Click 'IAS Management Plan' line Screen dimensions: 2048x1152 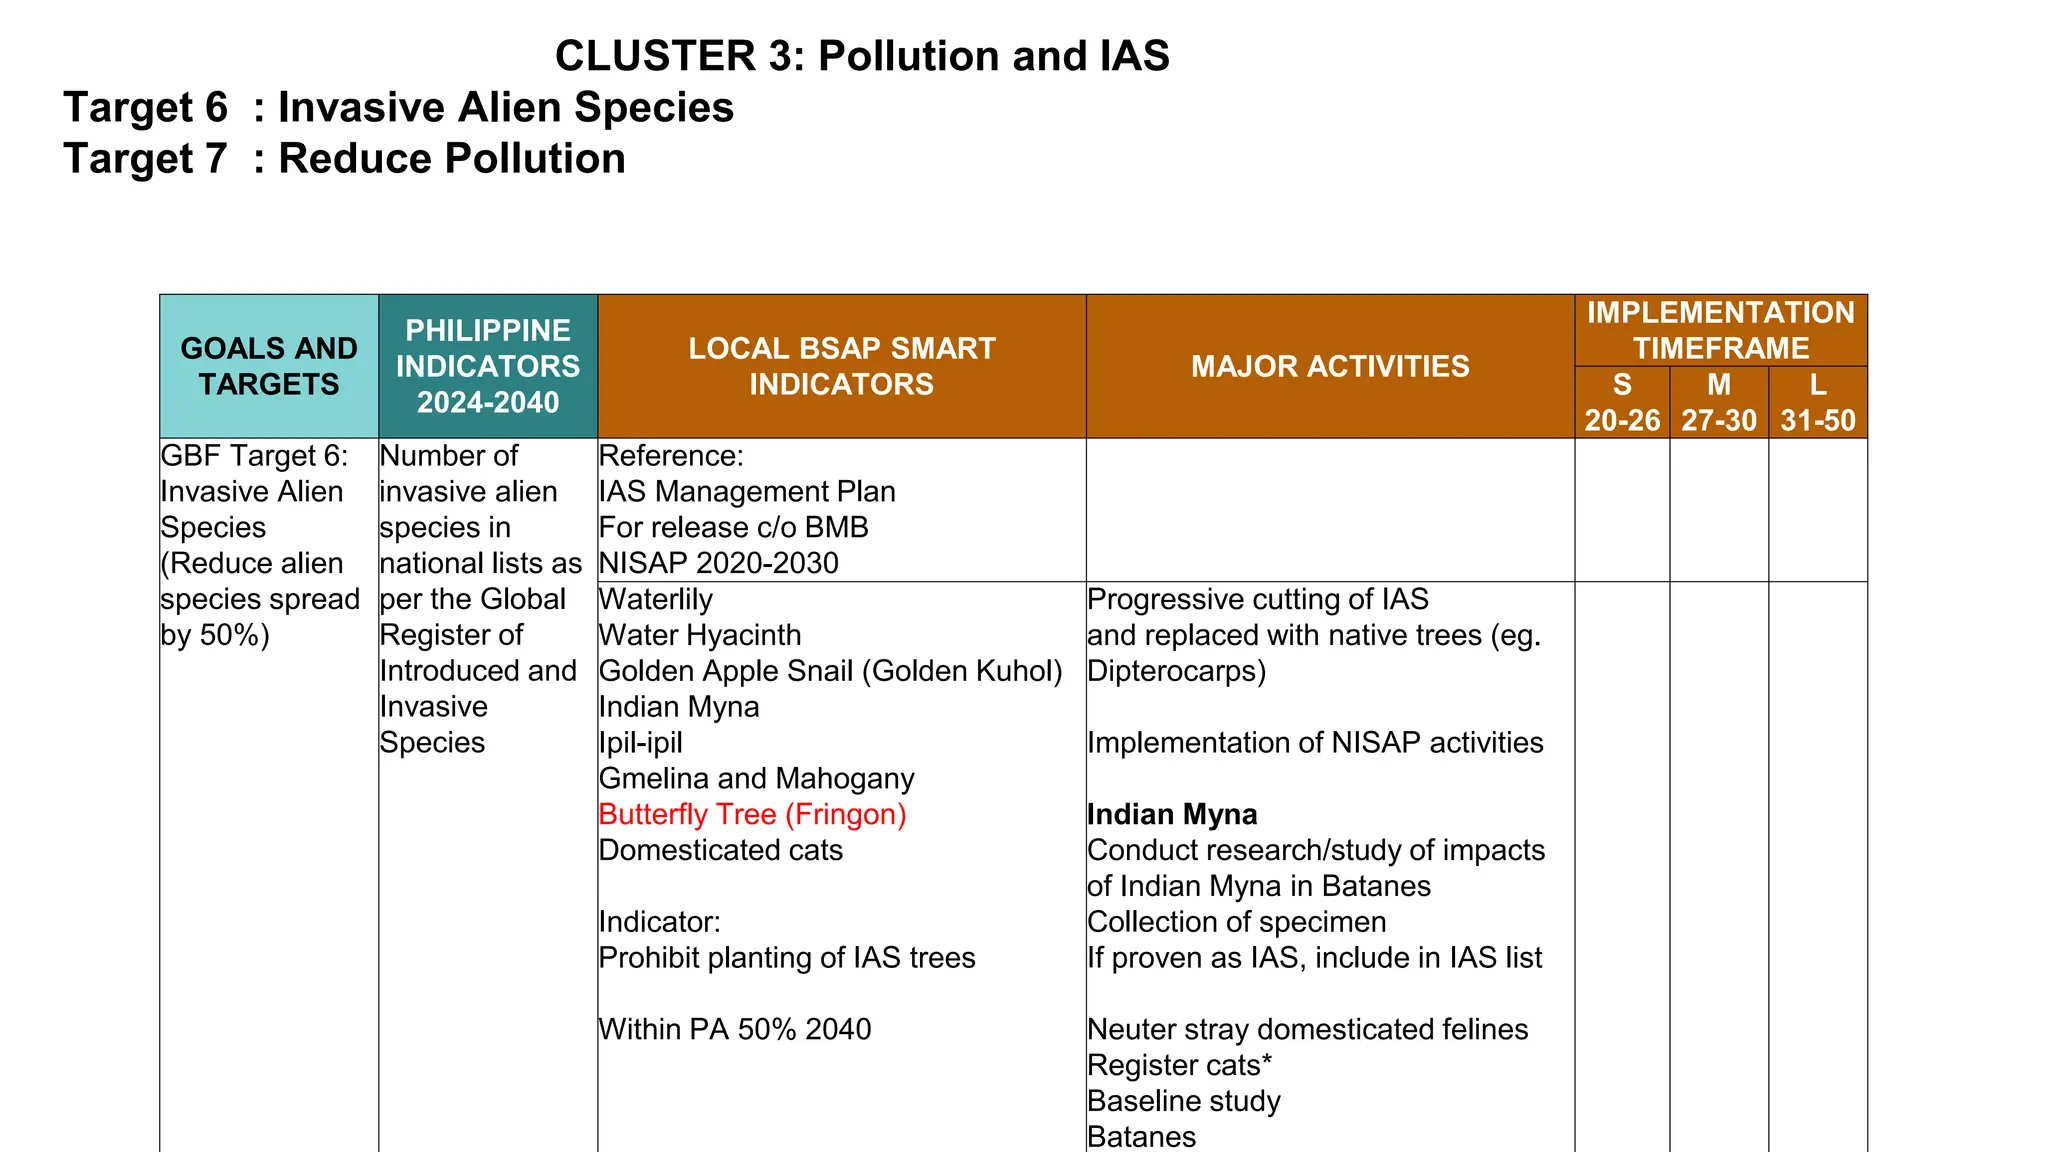point(747,492)
